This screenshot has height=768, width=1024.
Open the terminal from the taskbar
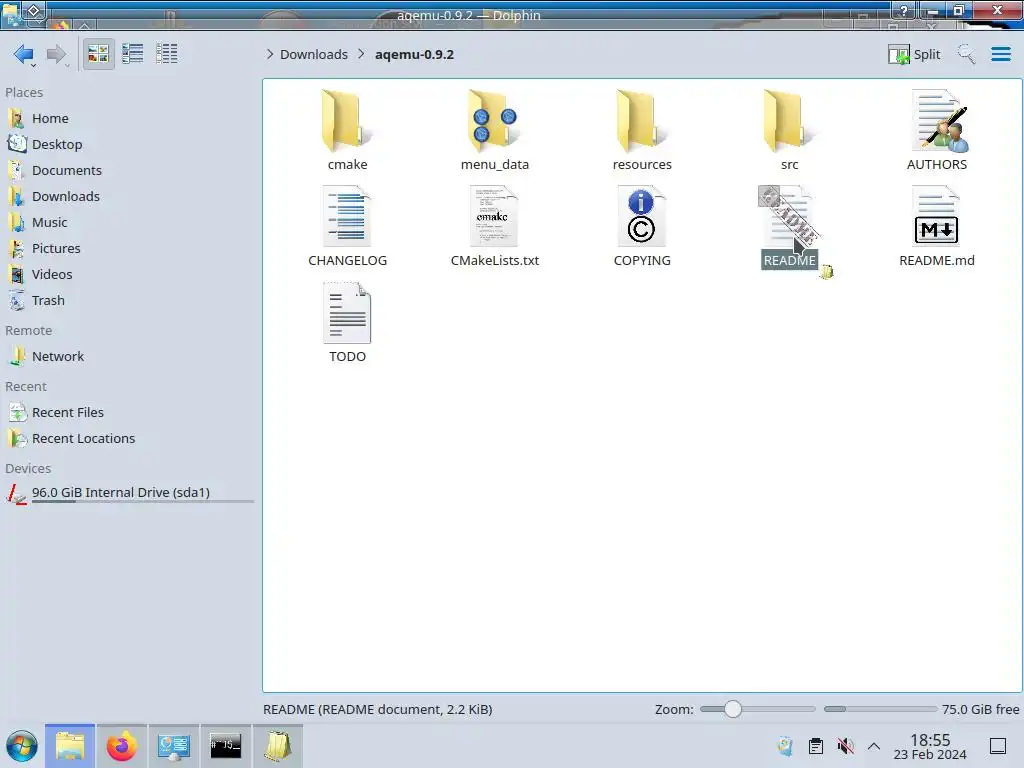click(x=225, y=746)
